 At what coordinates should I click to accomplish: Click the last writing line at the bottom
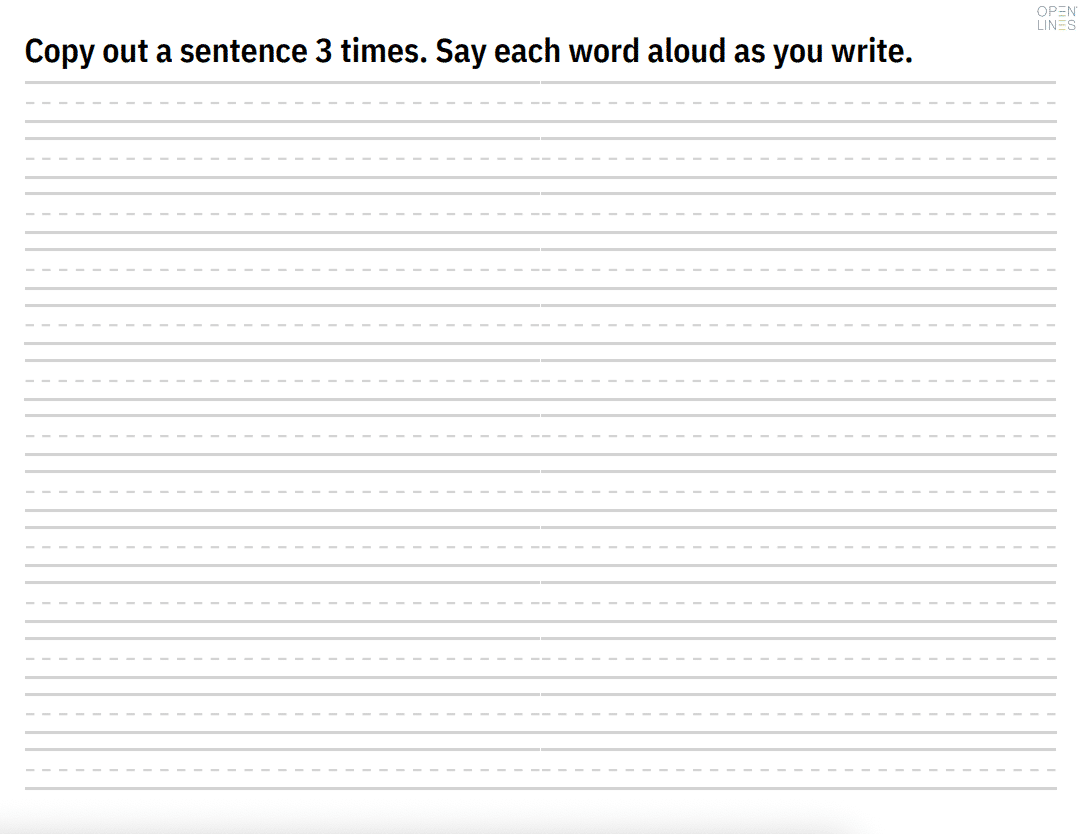coord(540,770)
